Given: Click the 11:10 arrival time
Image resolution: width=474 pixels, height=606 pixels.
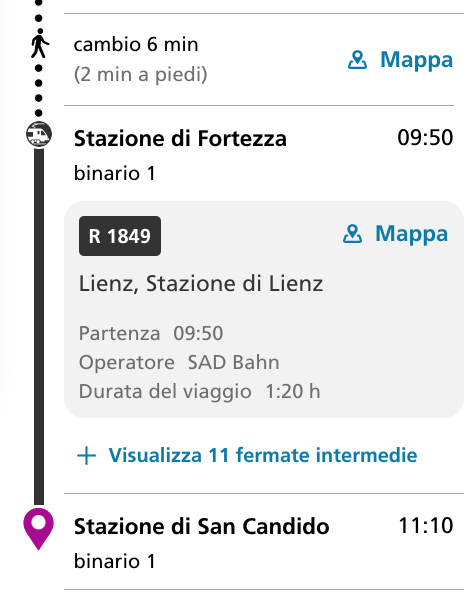Looking at the screenshot, I should (426, 526).
